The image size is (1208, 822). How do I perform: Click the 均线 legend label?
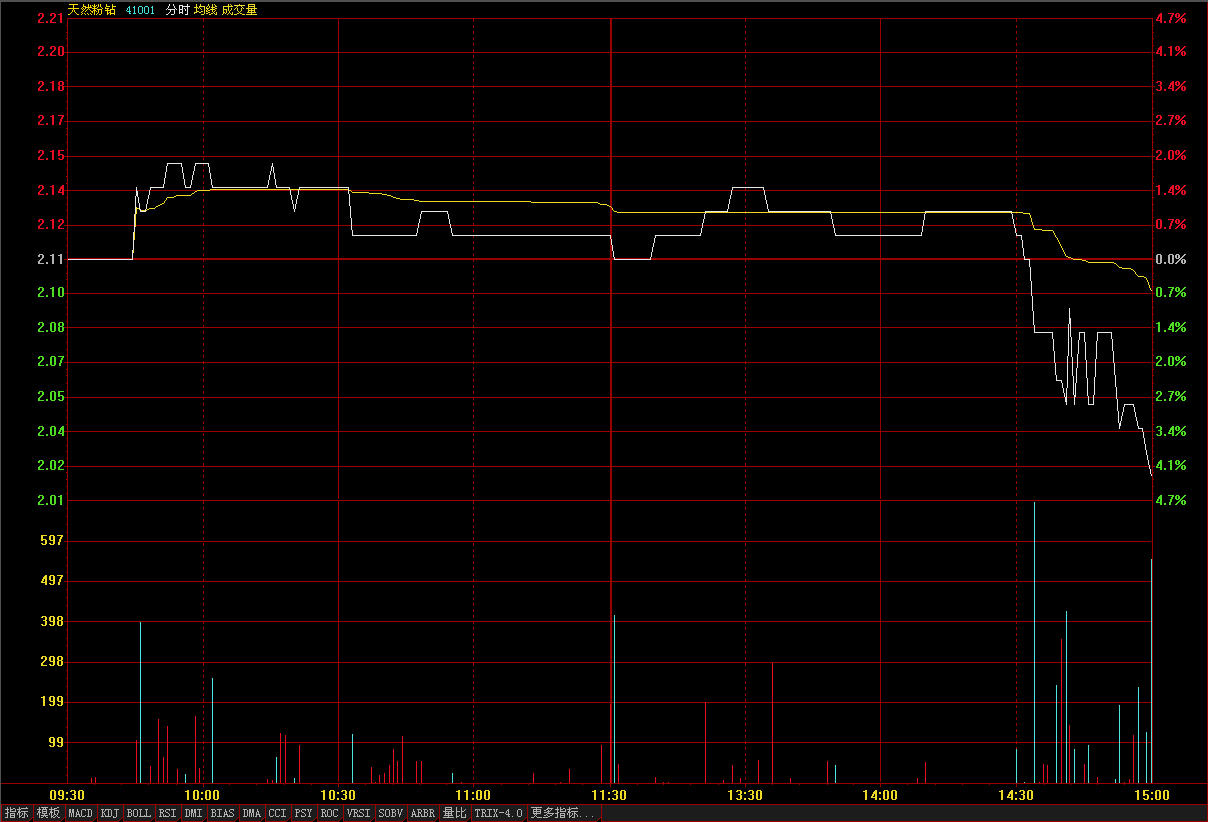206,9
